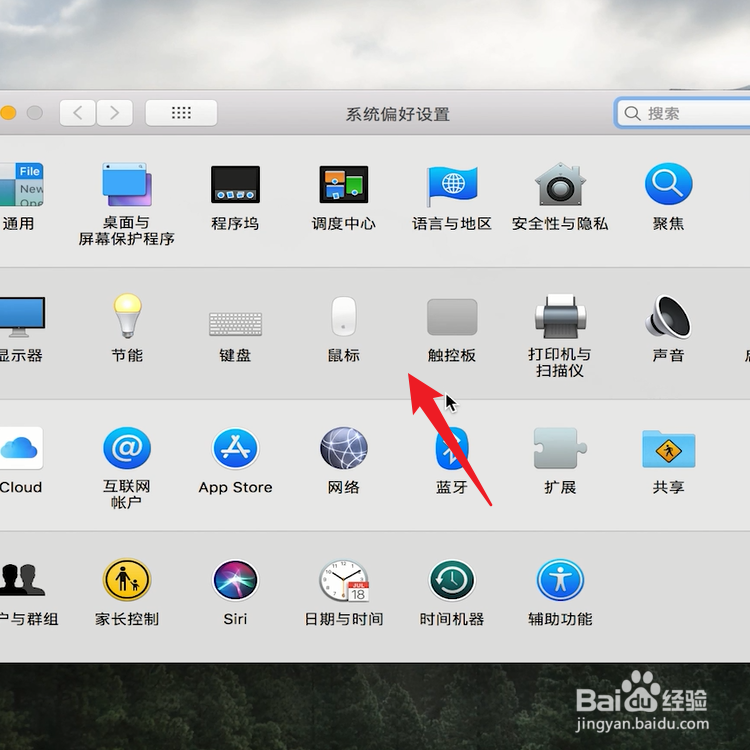Click the yellow minimize window button

point(8,113)
